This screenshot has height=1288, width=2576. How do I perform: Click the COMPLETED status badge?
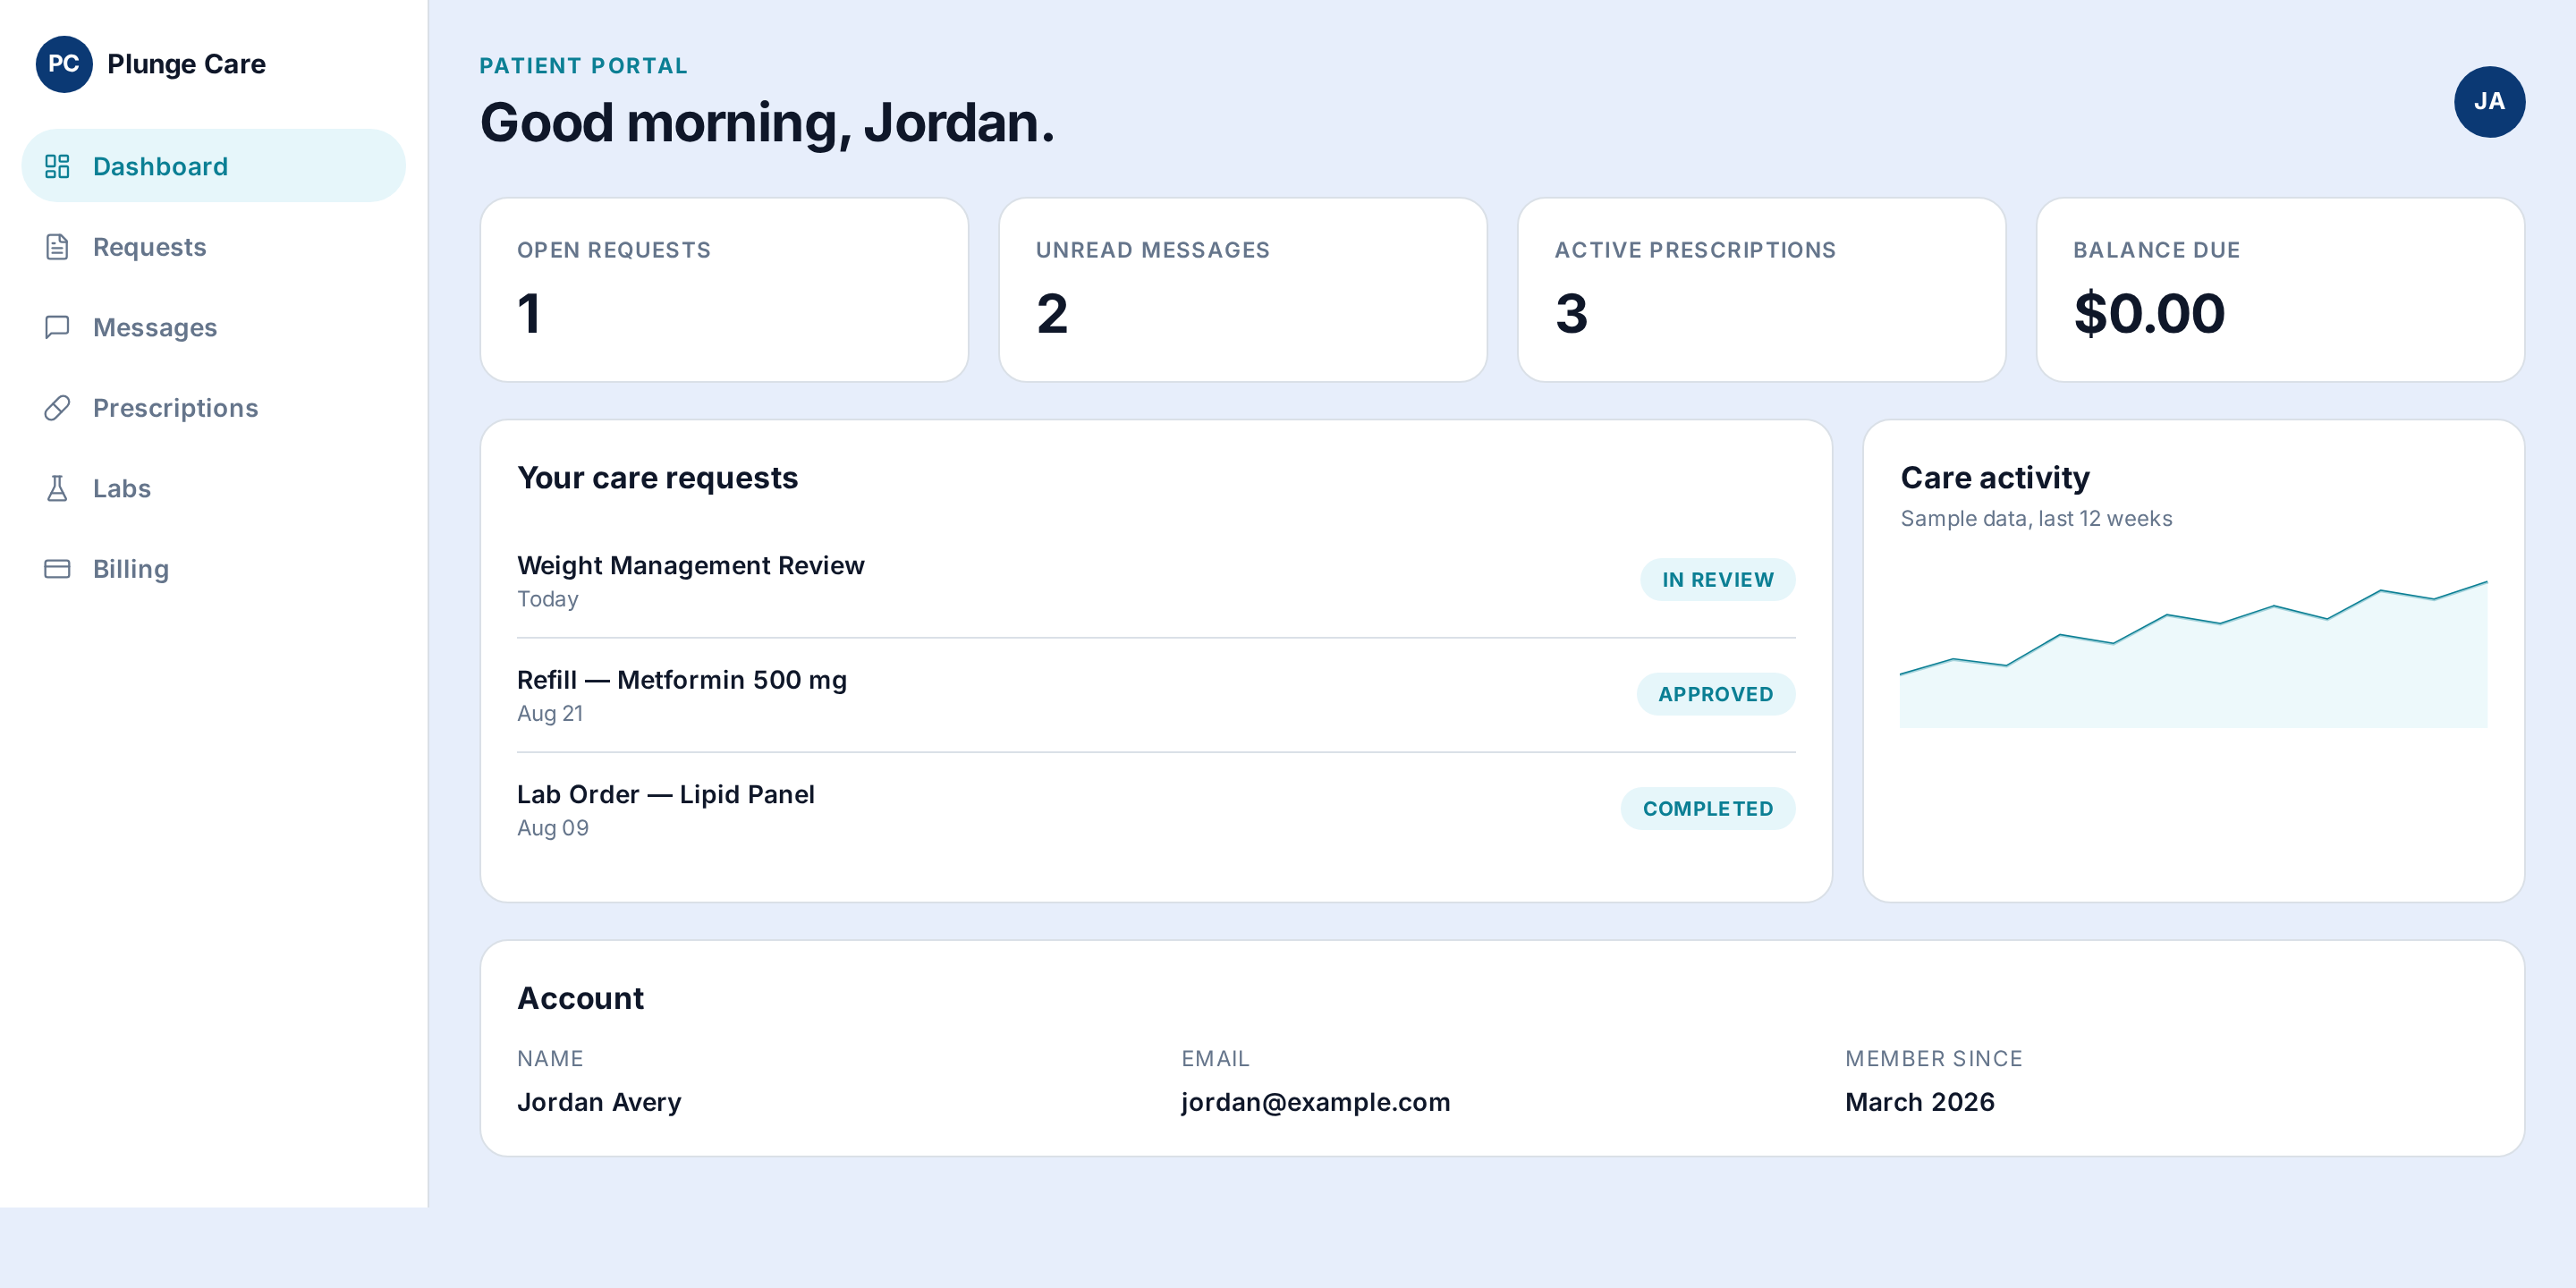1707,809
